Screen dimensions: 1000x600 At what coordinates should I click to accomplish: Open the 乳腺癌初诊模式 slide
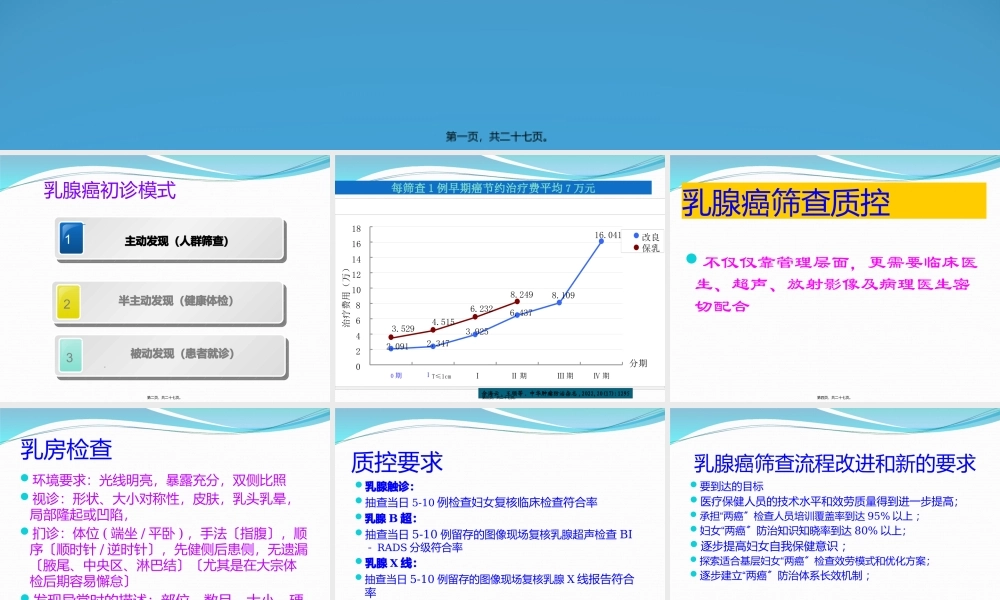[x=108, y=190]
